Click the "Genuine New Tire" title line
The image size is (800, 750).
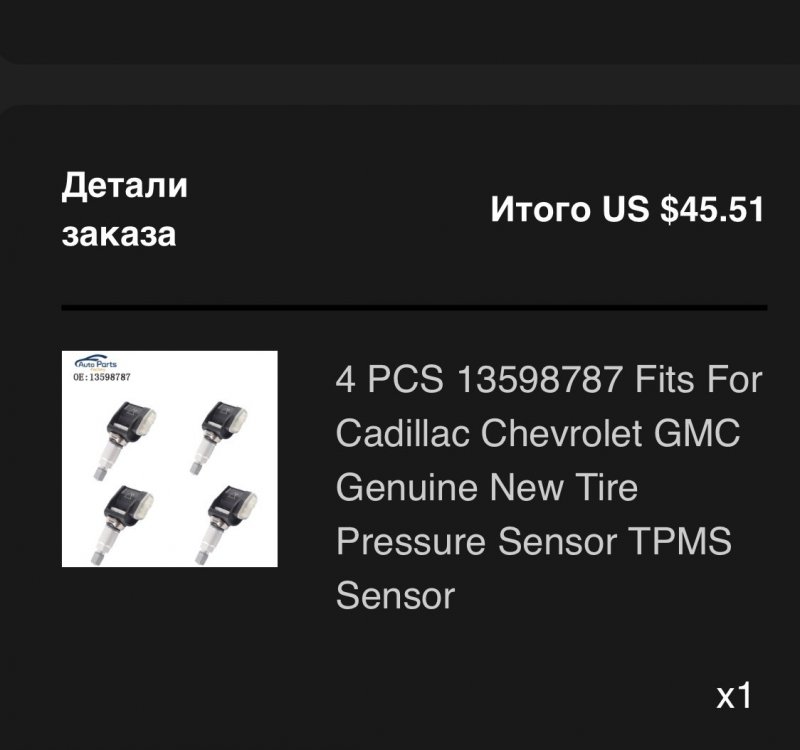point(487,488)
